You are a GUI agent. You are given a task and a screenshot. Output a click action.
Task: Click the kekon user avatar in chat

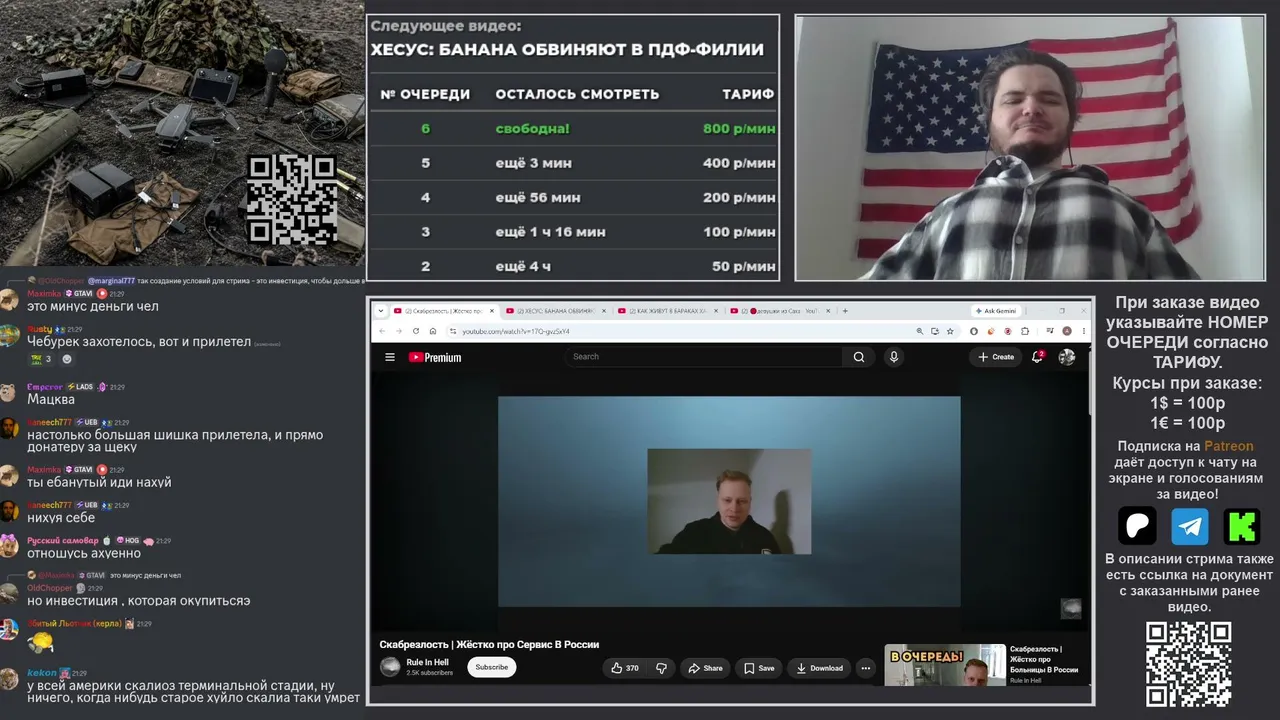[9, 679]
